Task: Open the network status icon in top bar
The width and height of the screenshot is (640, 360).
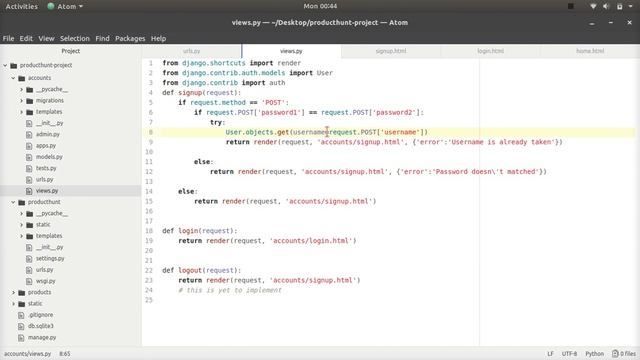Action: pos(593,6)
